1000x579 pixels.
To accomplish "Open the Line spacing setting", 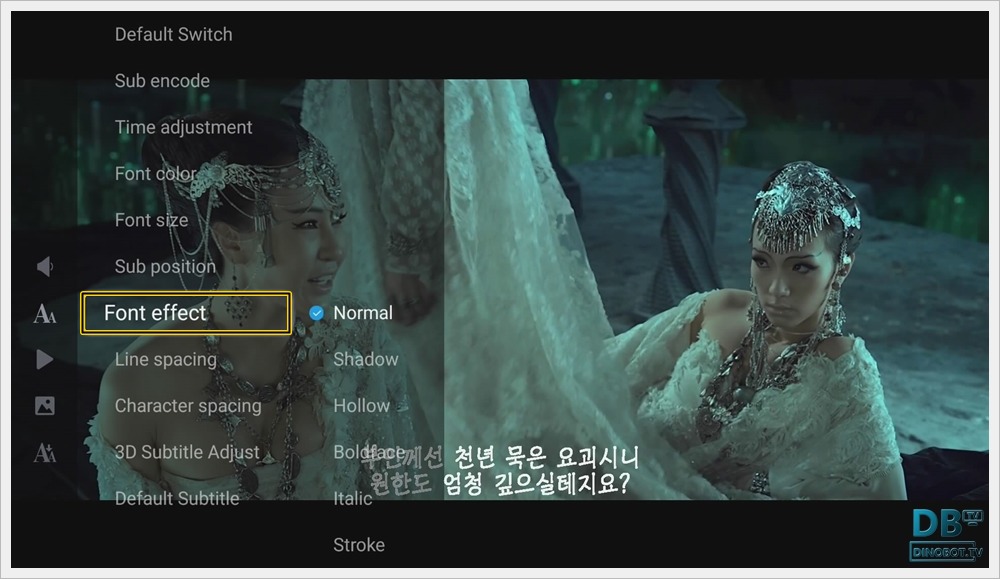I will [x=166, y=360].
